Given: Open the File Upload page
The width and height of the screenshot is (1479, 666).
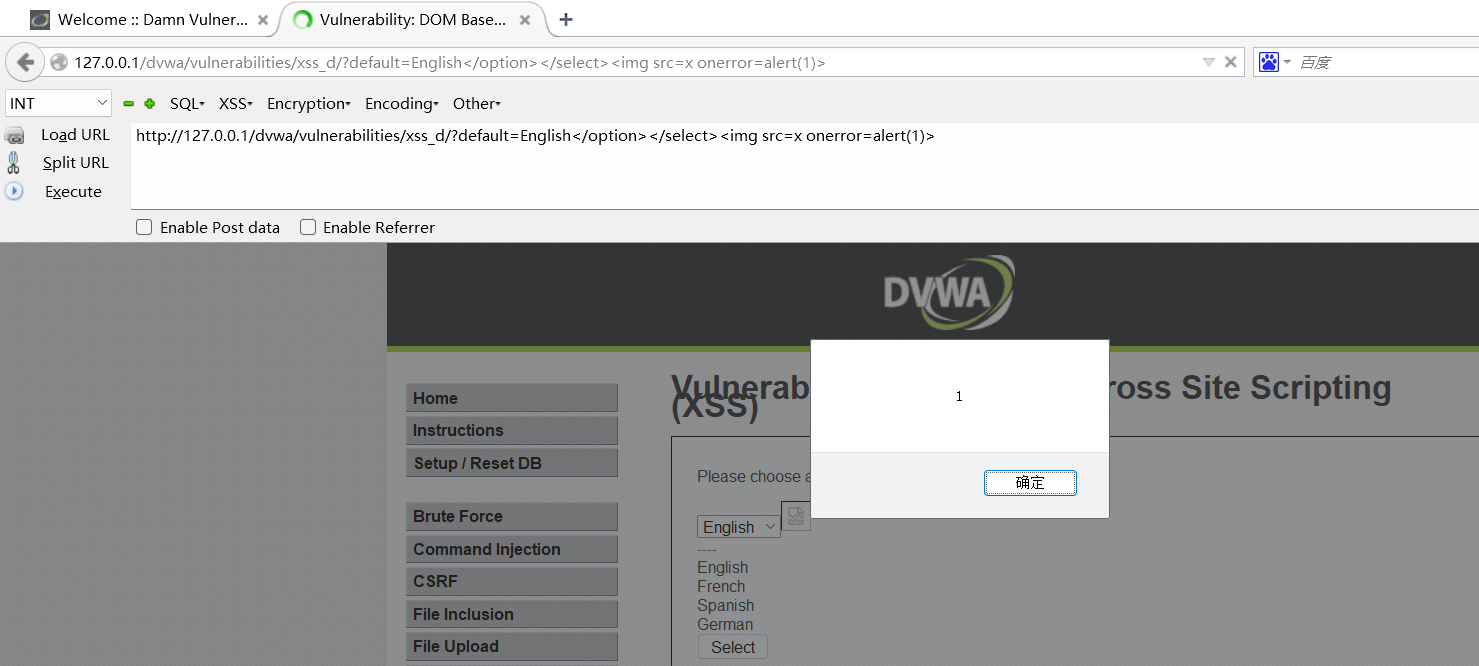Looking at the screenshot, I should [512, 646].
